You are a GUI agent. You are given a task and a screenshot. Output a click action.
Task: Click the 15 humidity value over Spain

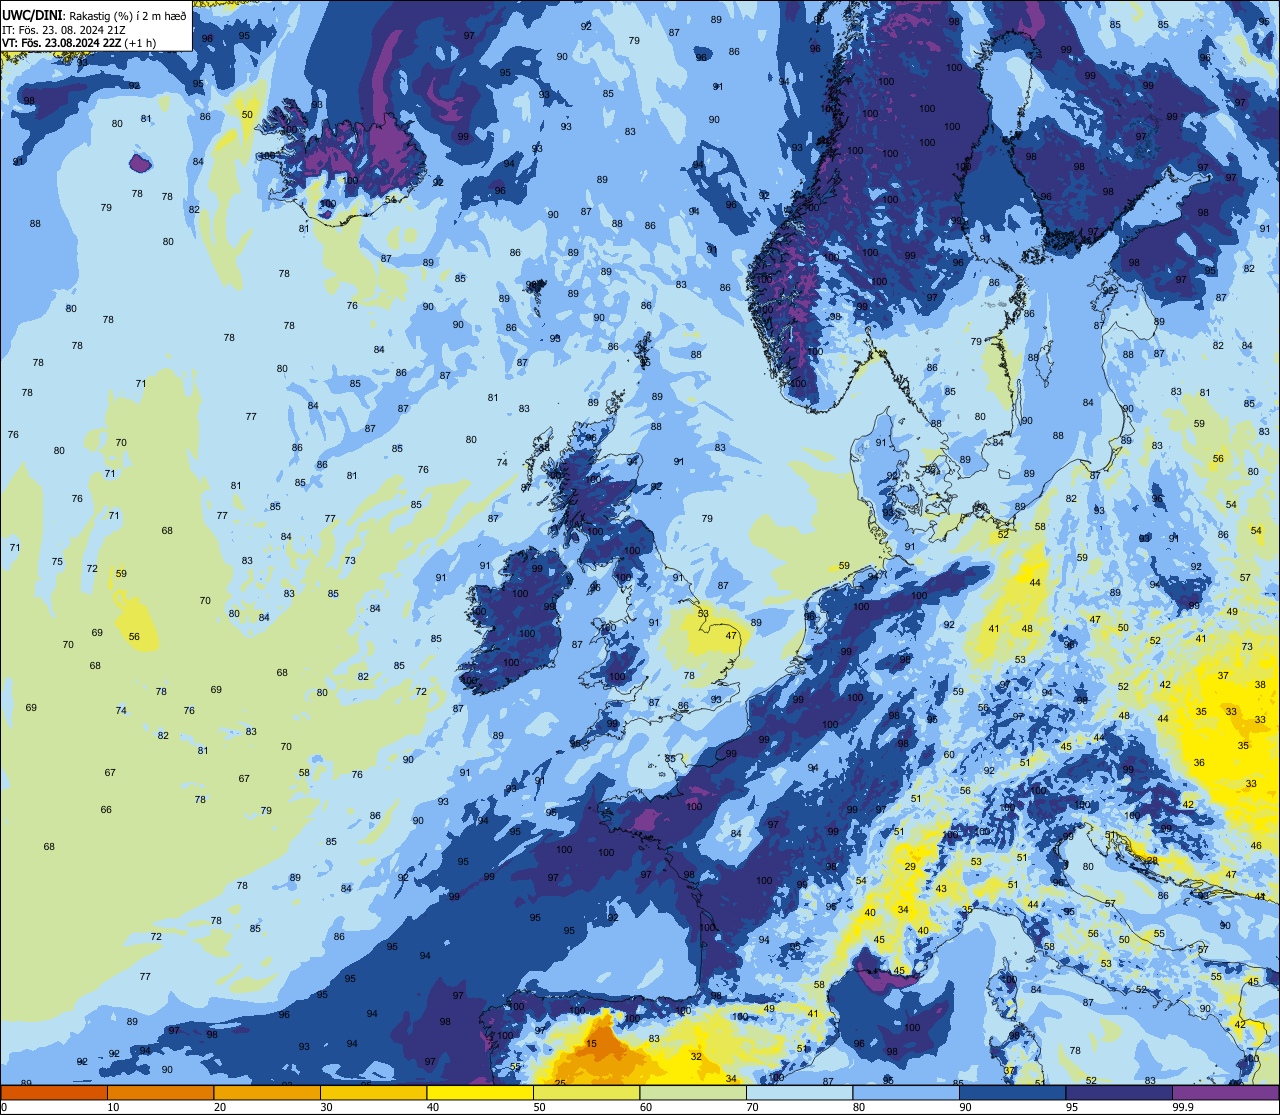tap(591, 1044)
